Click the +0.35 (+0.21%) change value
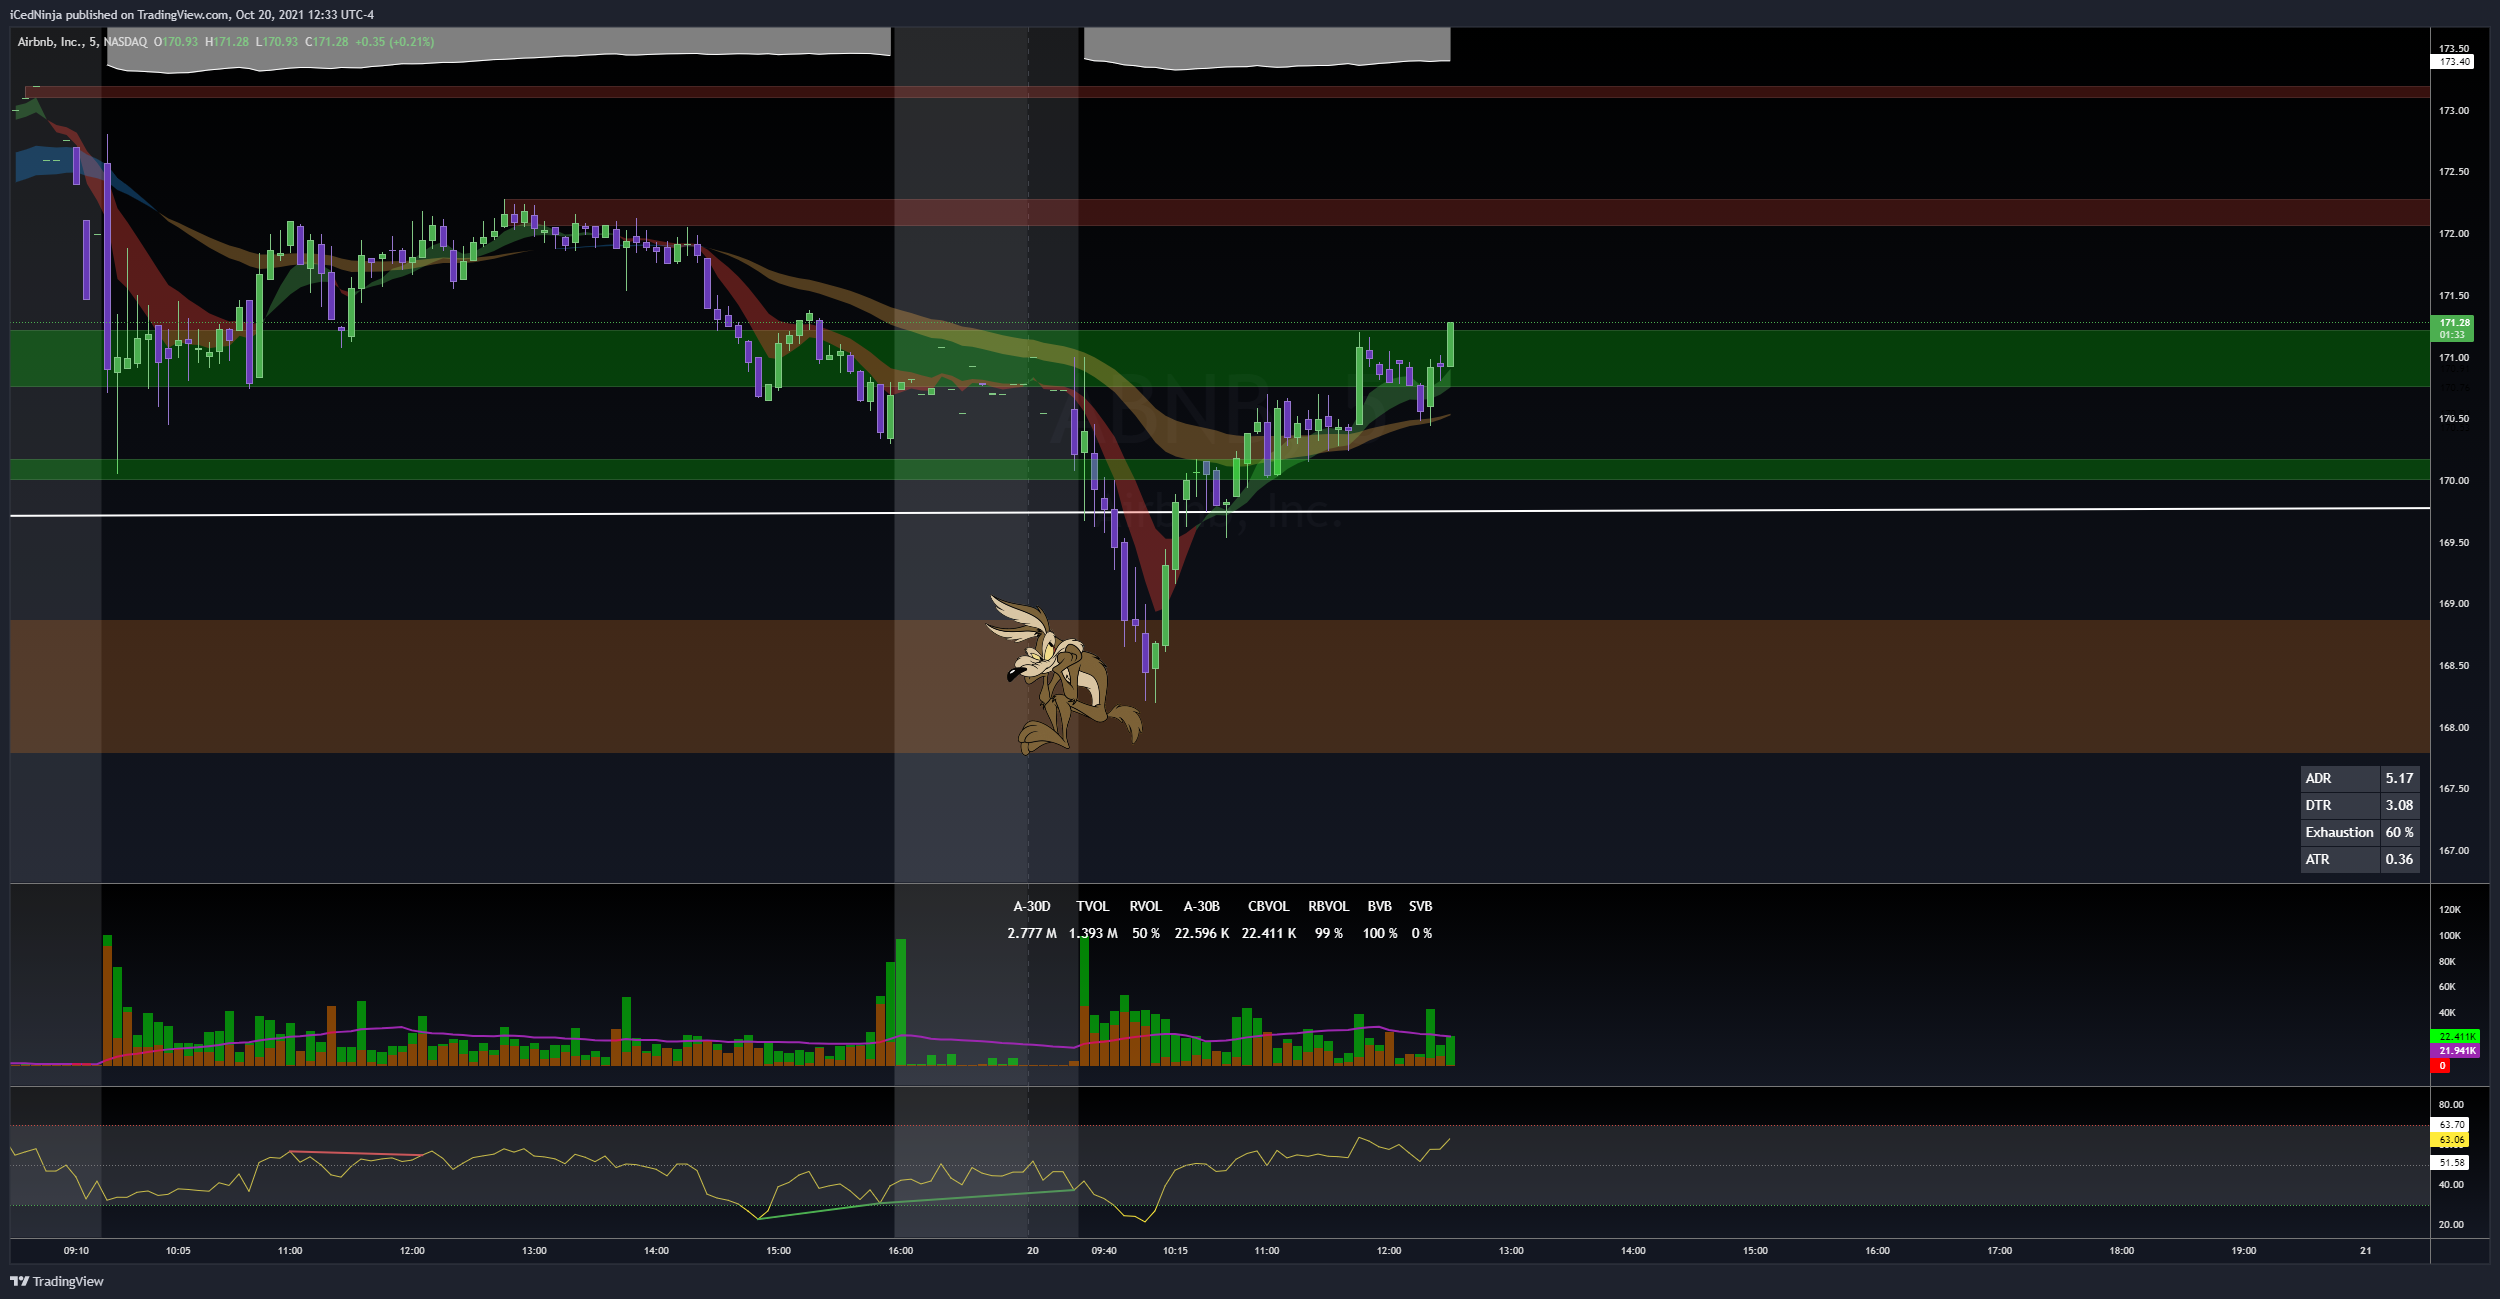 click(395, 42)
